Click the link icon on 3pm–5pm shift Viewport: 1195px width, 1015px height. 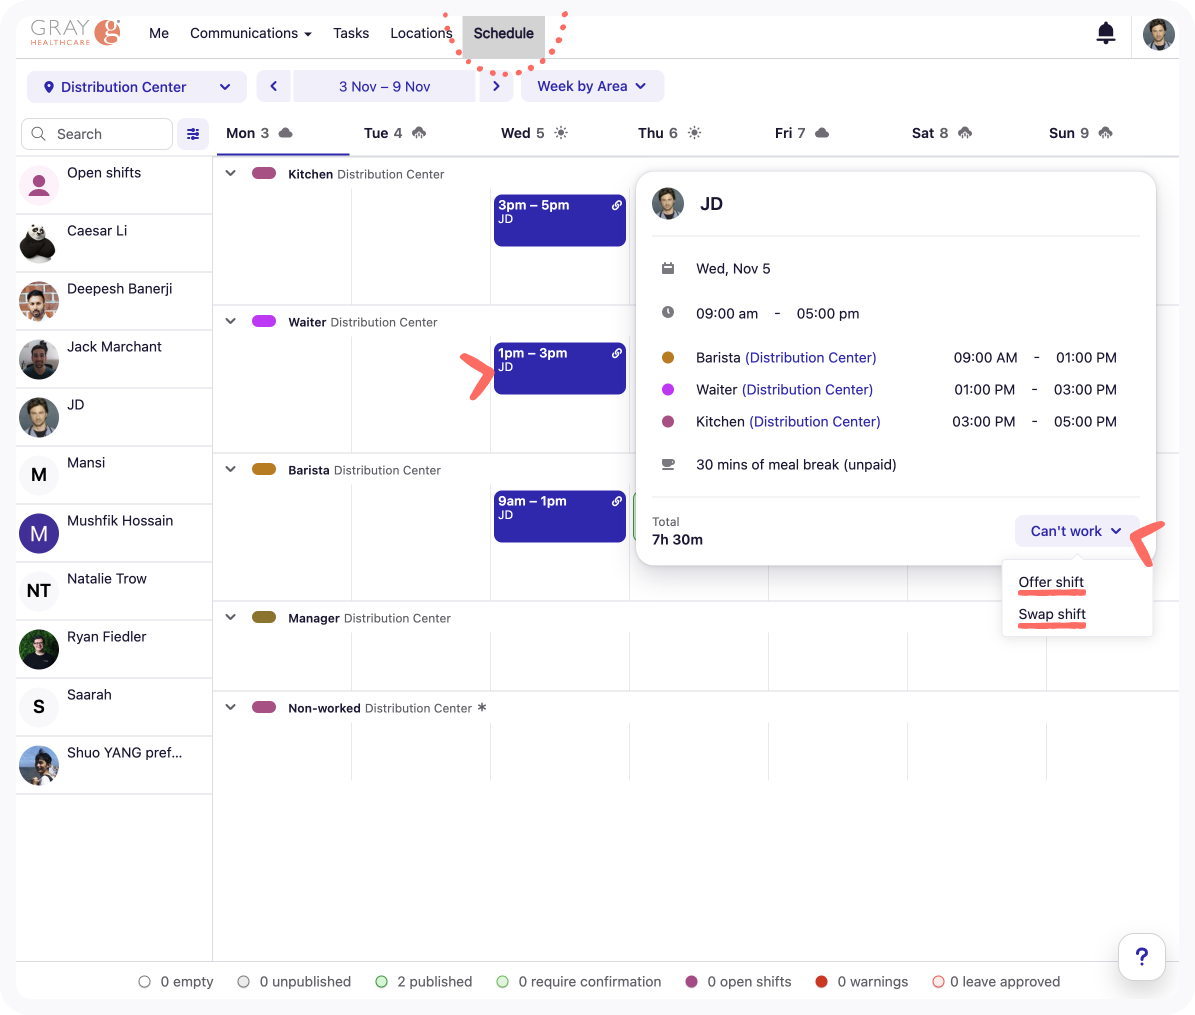tap(617, 205)
